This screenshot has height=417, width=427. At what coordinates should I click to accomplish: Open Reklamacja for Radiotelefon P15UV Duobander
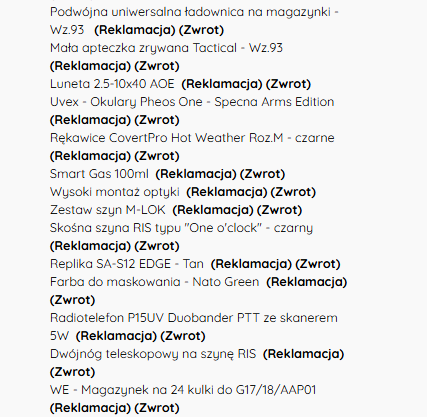tap(116, 336)
